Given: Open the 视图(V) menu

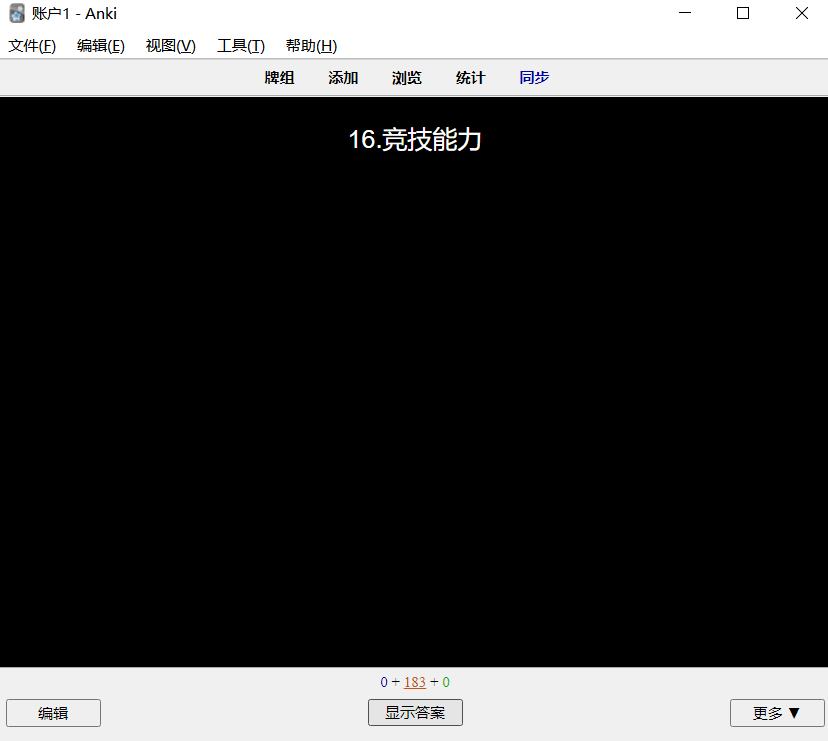Looking at the screenshot, I should click(171, 46).
